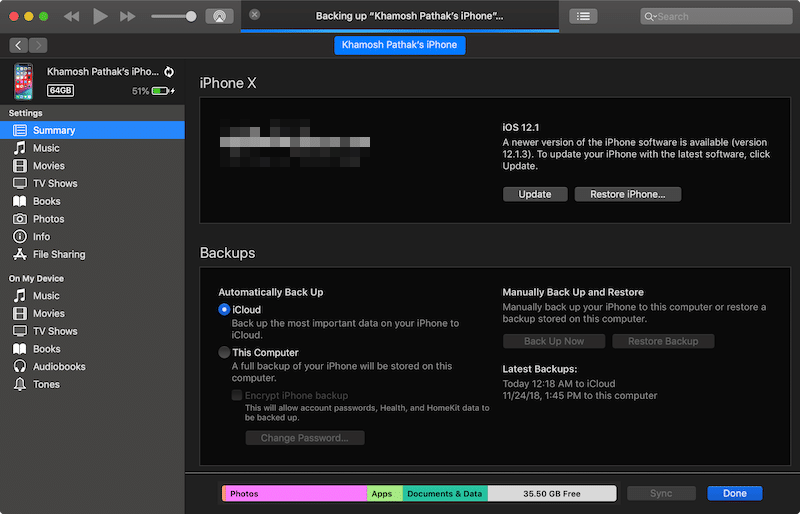Viewport: 800px width, 514px height.
Task: Click the sync icon beside device name
Action: tap(168, 72)
